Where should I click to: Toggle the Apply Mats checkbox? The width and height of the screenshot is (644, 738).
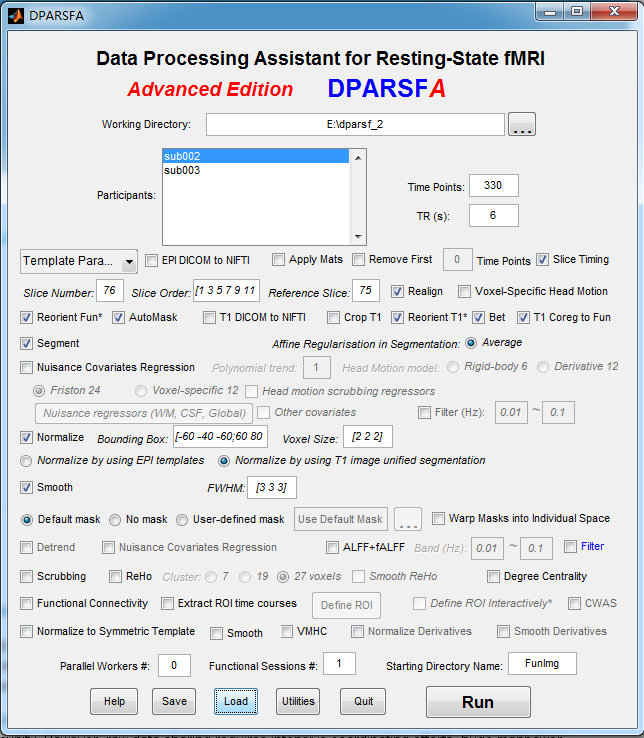(x=278, y=259)
